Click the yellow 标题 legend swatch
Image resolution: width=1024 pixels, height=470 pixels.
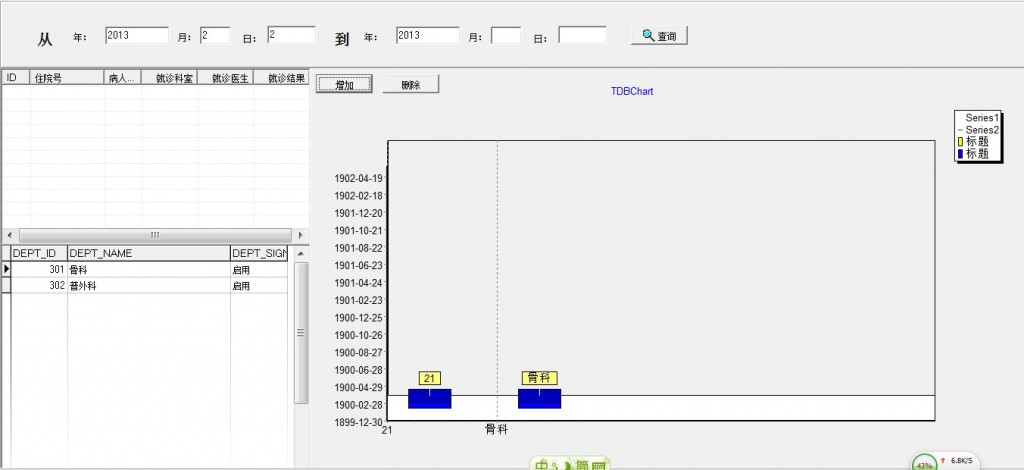click(960, 142)
